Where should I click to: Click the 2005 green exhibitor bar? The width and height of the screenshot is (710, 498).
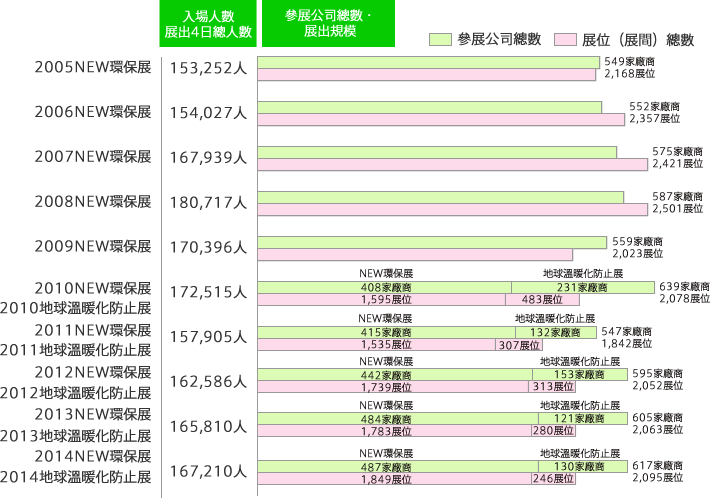[x=428, y=62]
